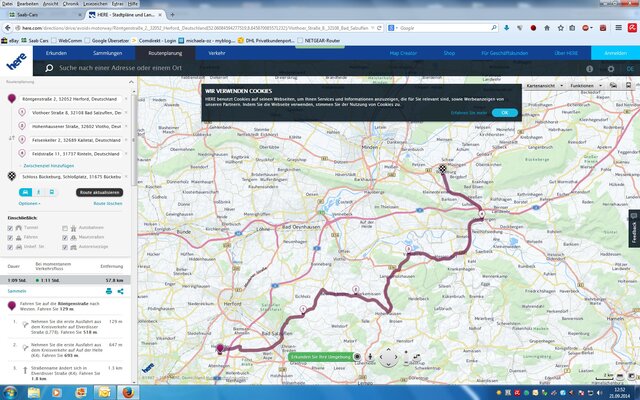Image resolution: width=640 pixels, height=400 pixels.
Task: Toggle the Tunnel checkbox
Action: tap(10, 228)
